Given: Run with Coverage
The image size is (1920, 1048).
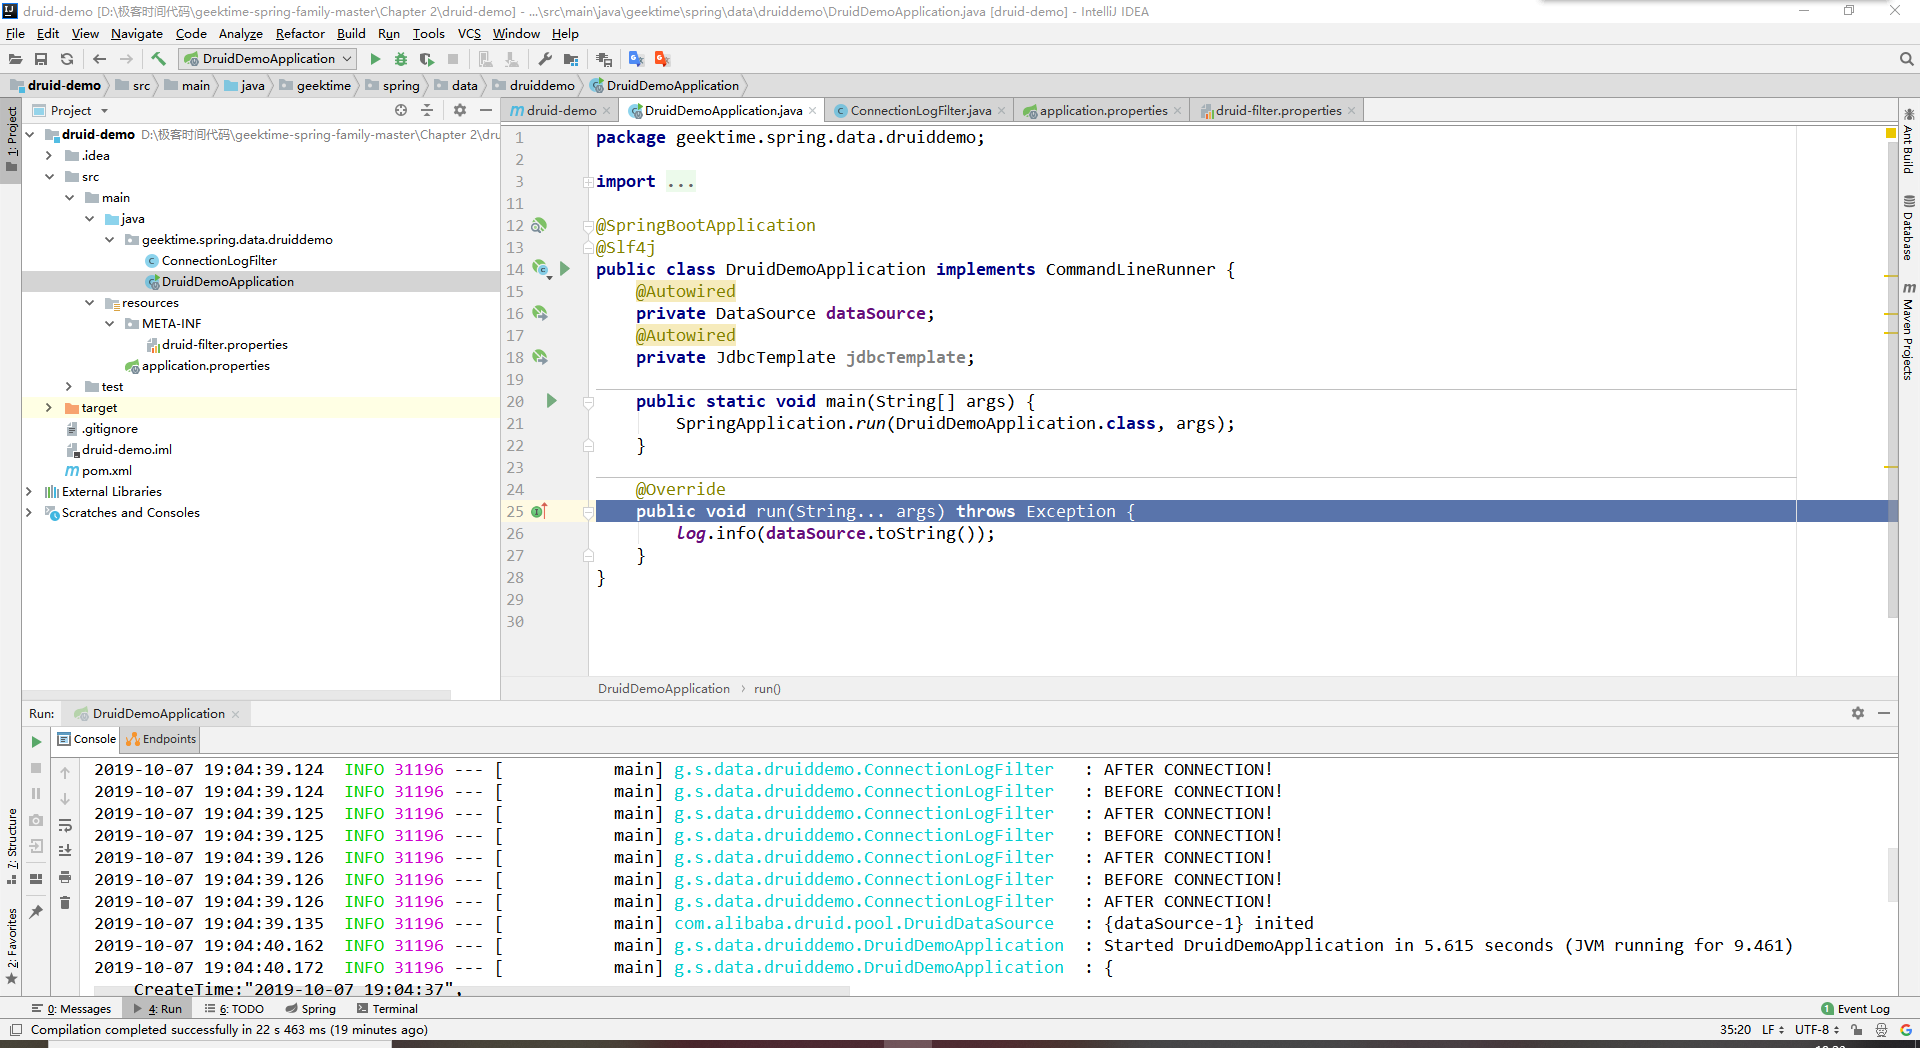Looking at the screenshot, I should tap(427, 58).
